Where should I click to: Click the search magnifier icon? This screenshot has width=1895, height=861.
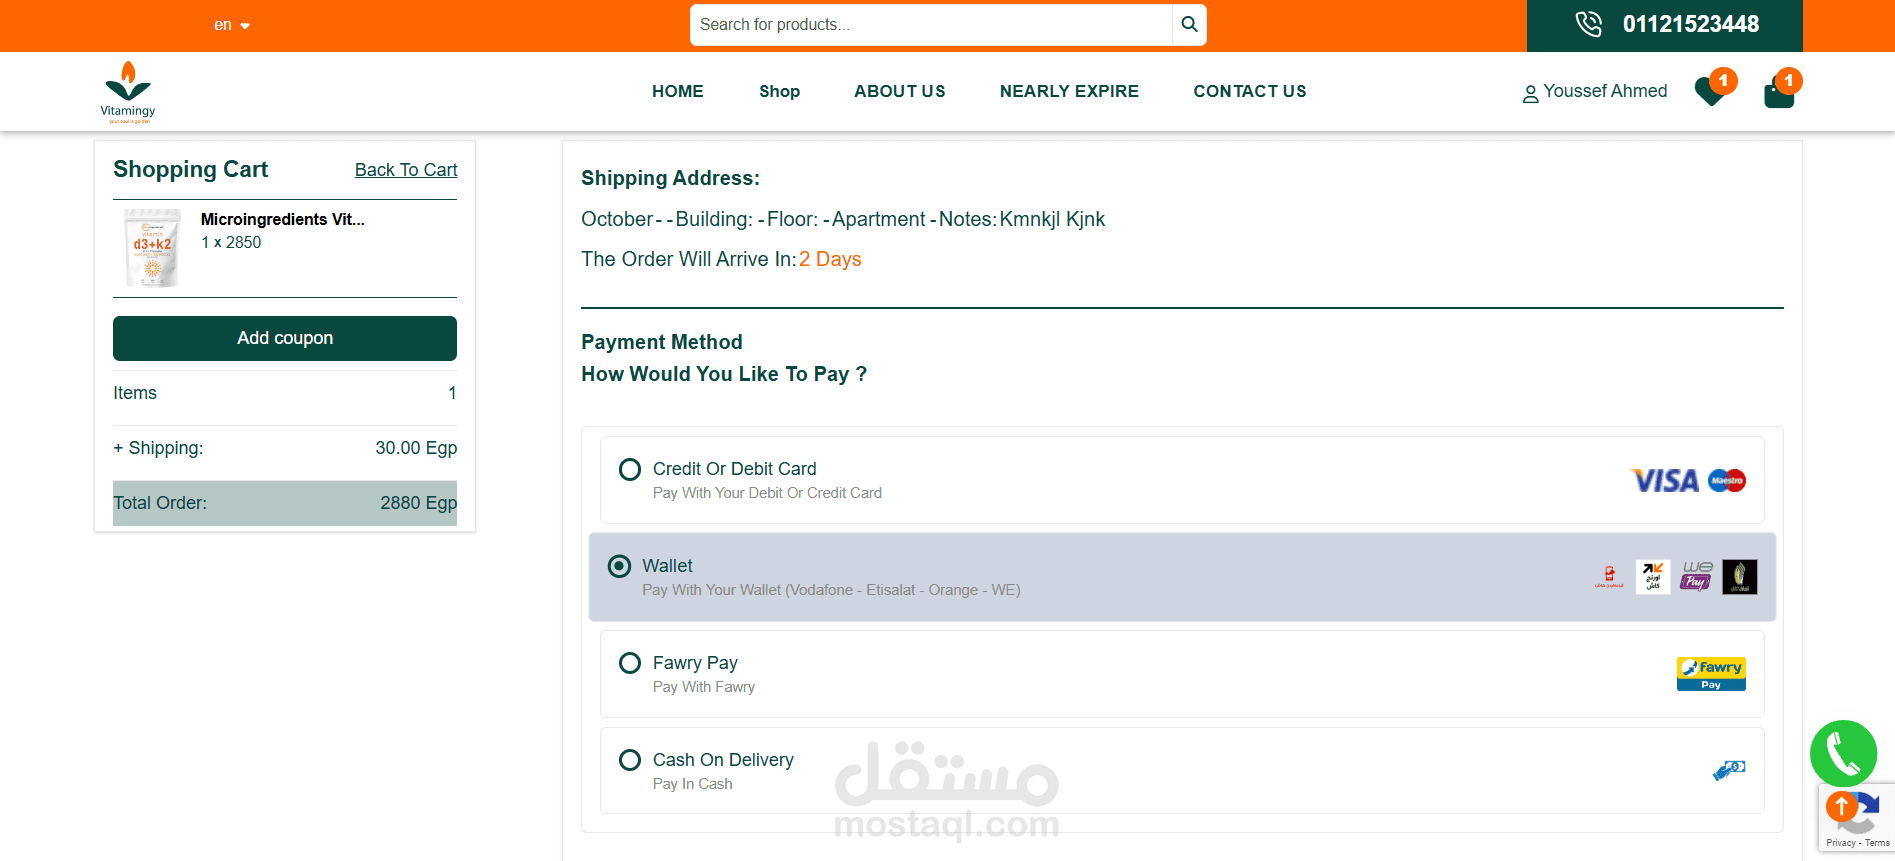[x=1189, y=25]
